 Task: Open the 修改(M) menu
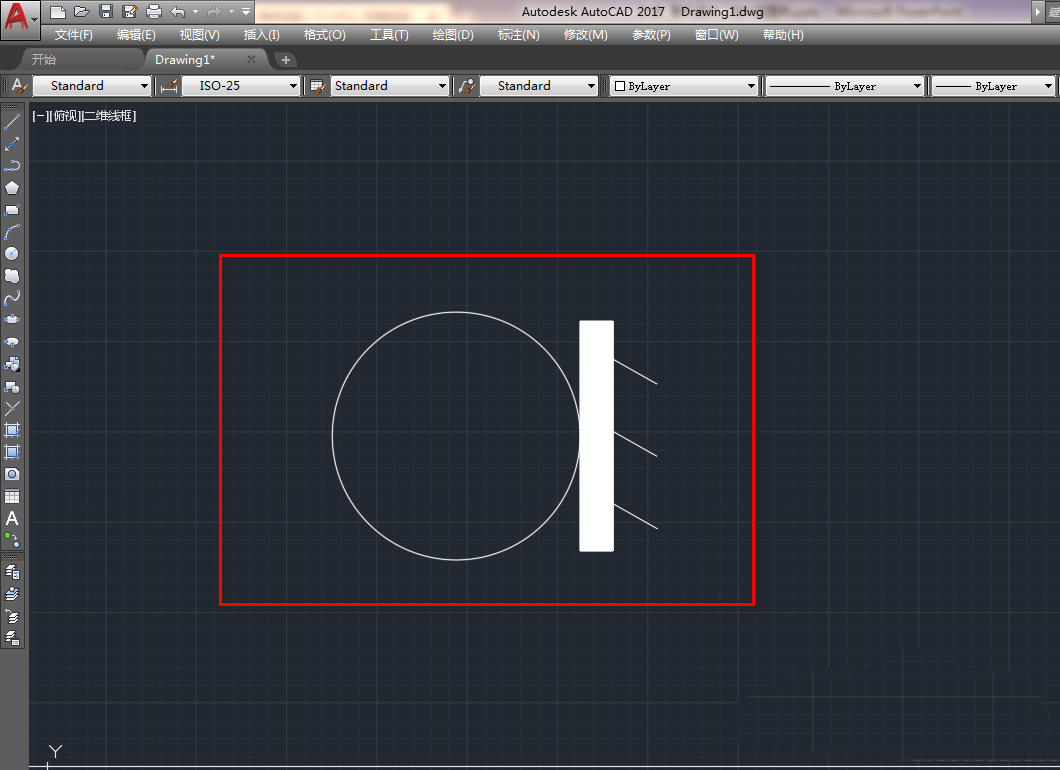click(x=585, y=35)
